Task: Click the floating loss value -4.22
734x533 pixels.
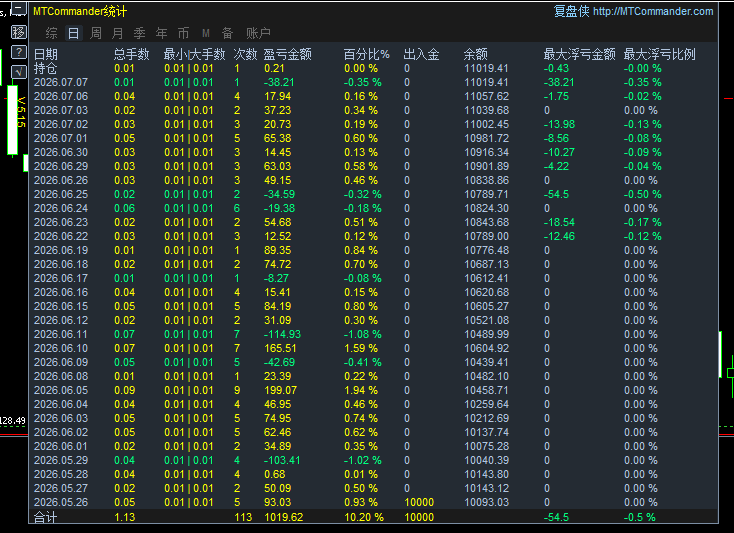Action: click(556, 166)
